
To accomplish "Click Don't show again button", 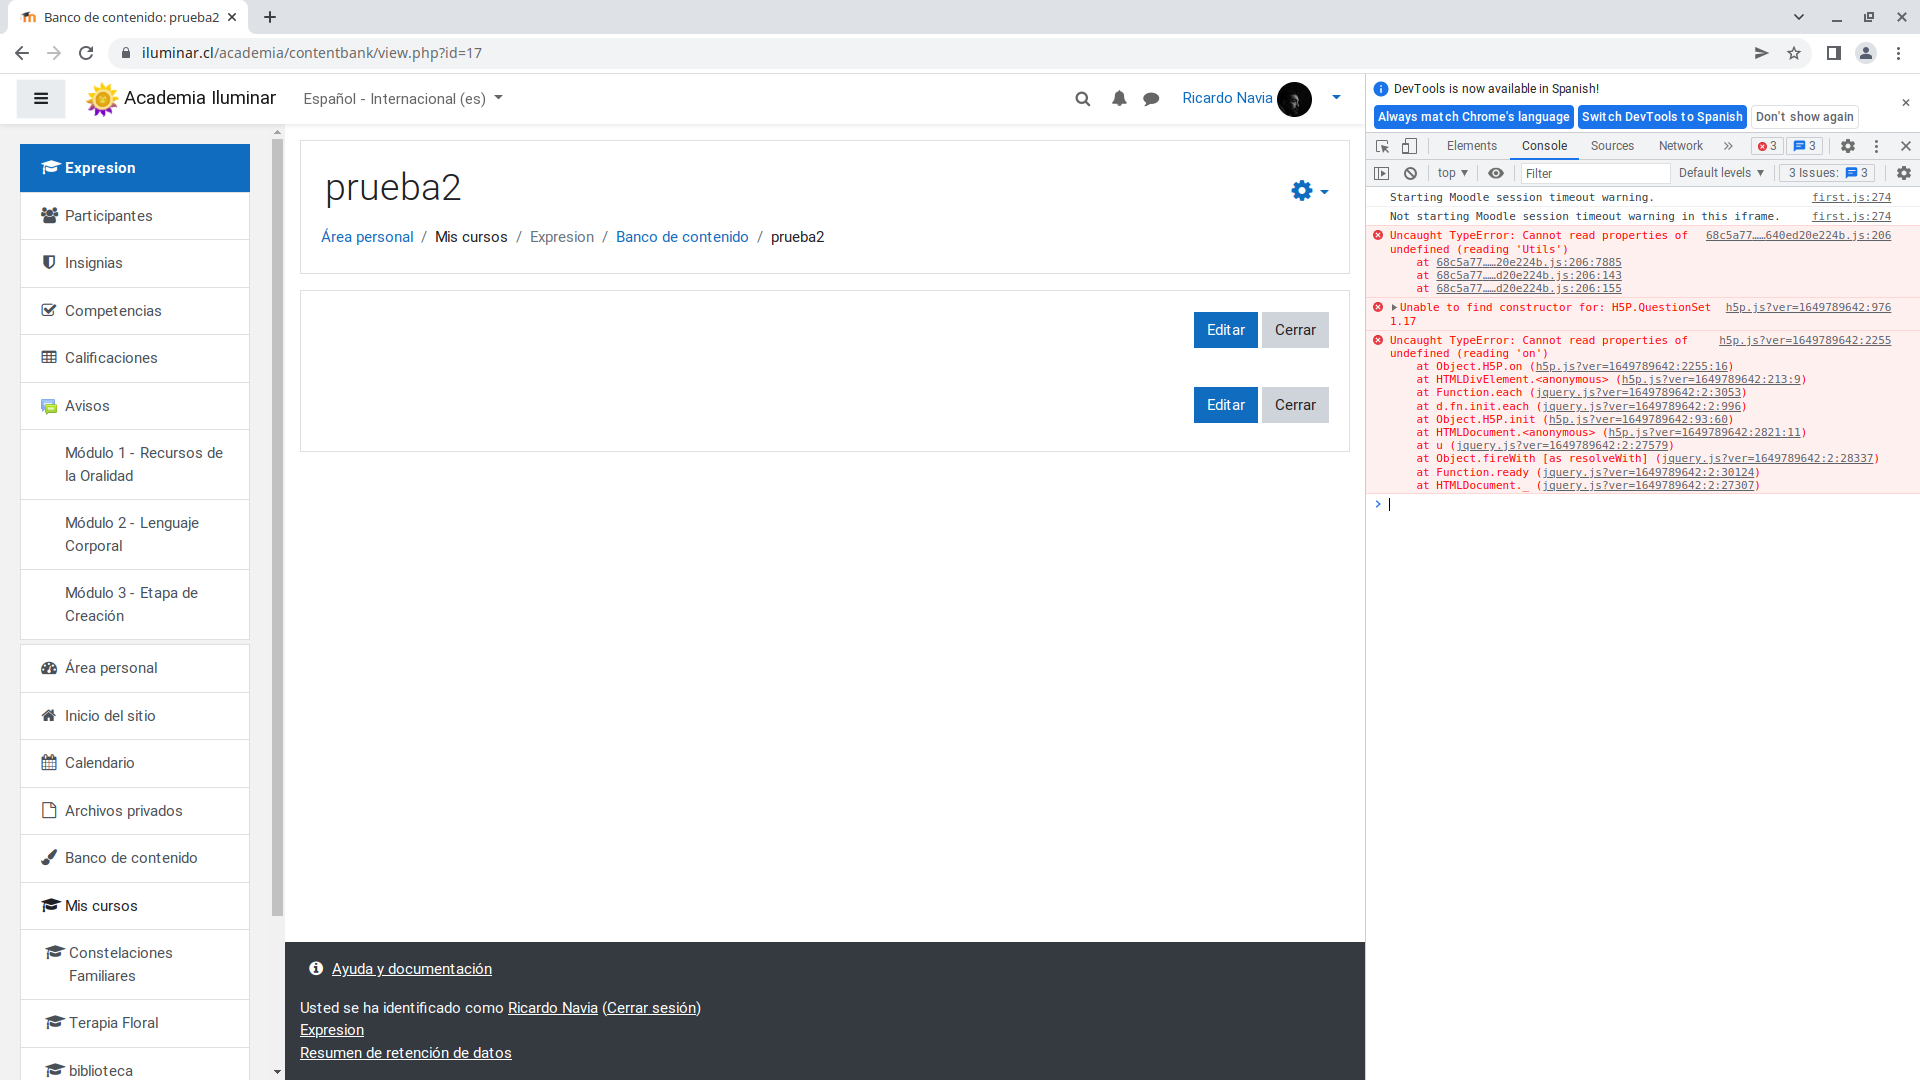I will [x=1804, y=117].
